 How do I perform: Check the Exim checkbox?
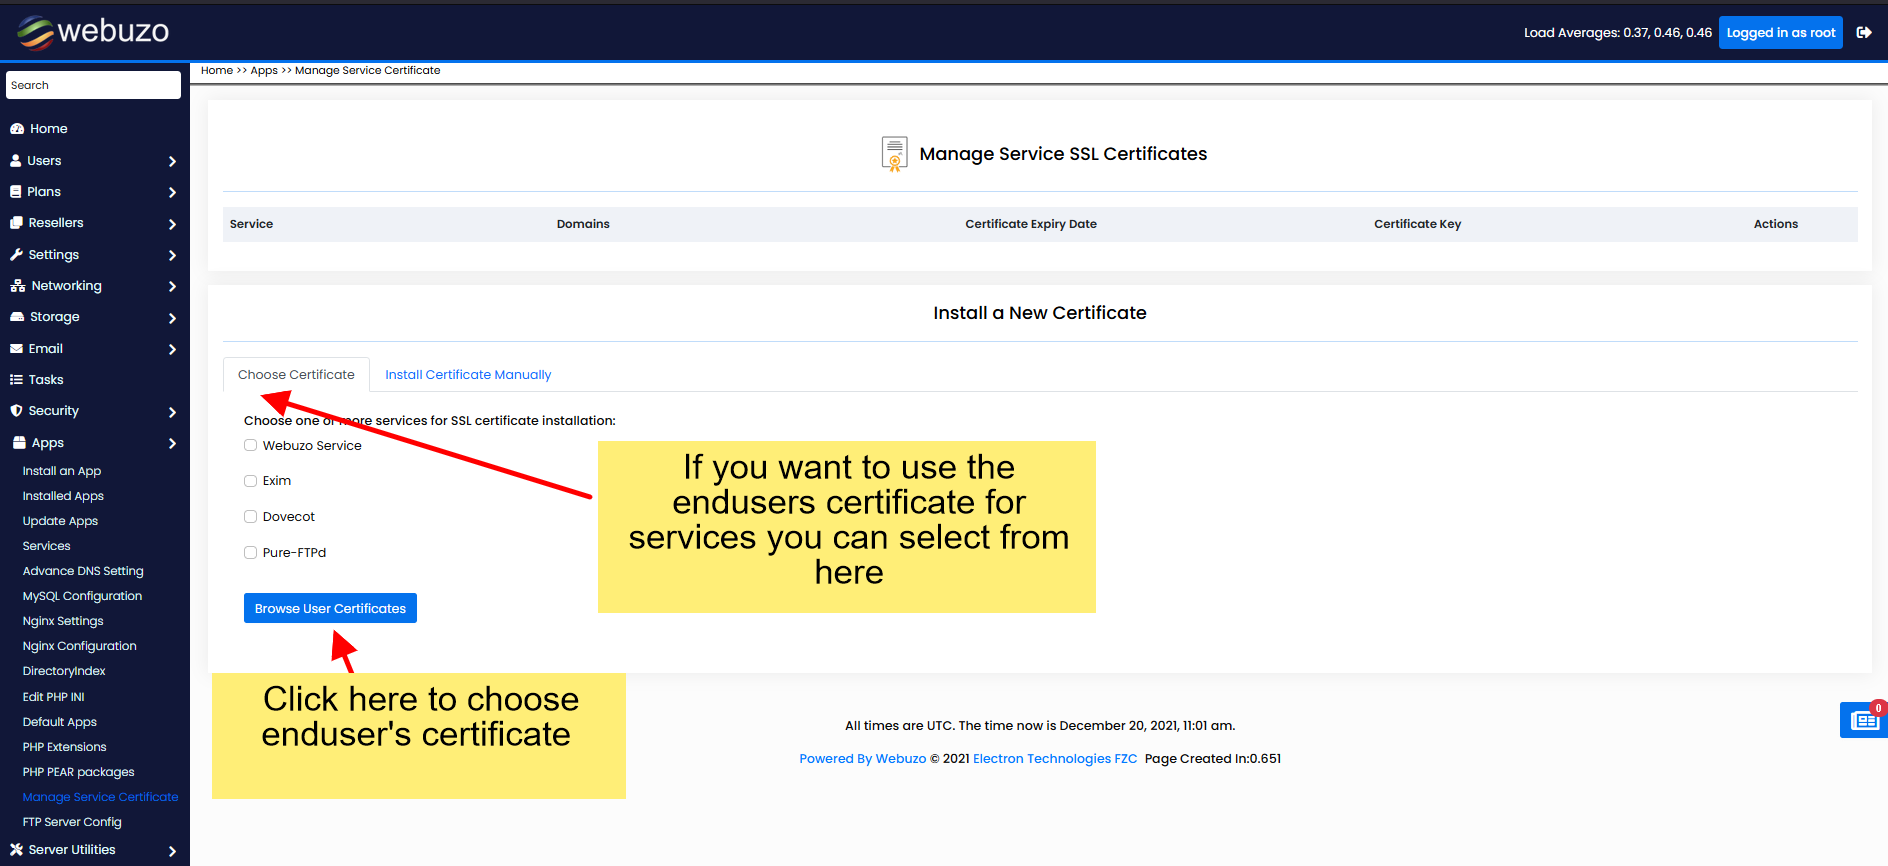click(x=250, y=481)
